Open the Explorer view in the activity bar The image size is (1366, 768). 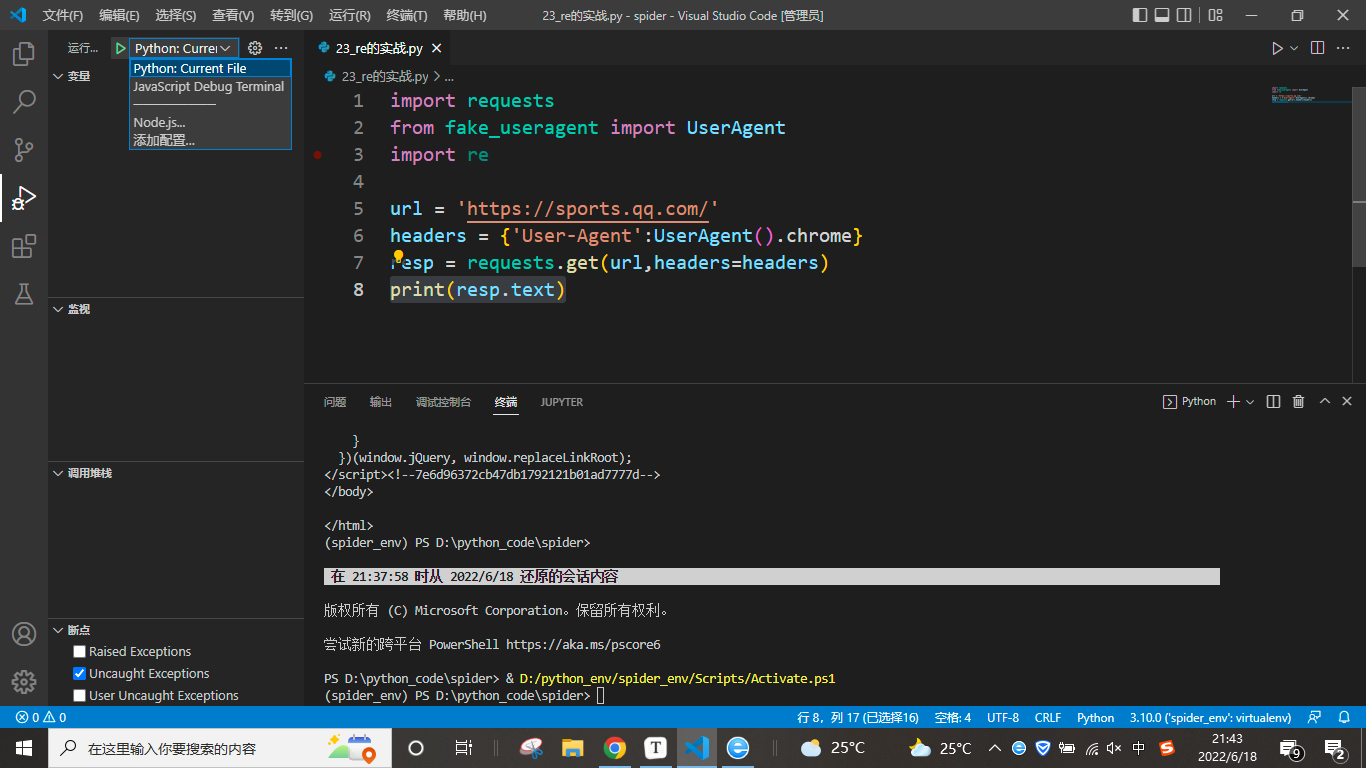click(x=24, y=54)
